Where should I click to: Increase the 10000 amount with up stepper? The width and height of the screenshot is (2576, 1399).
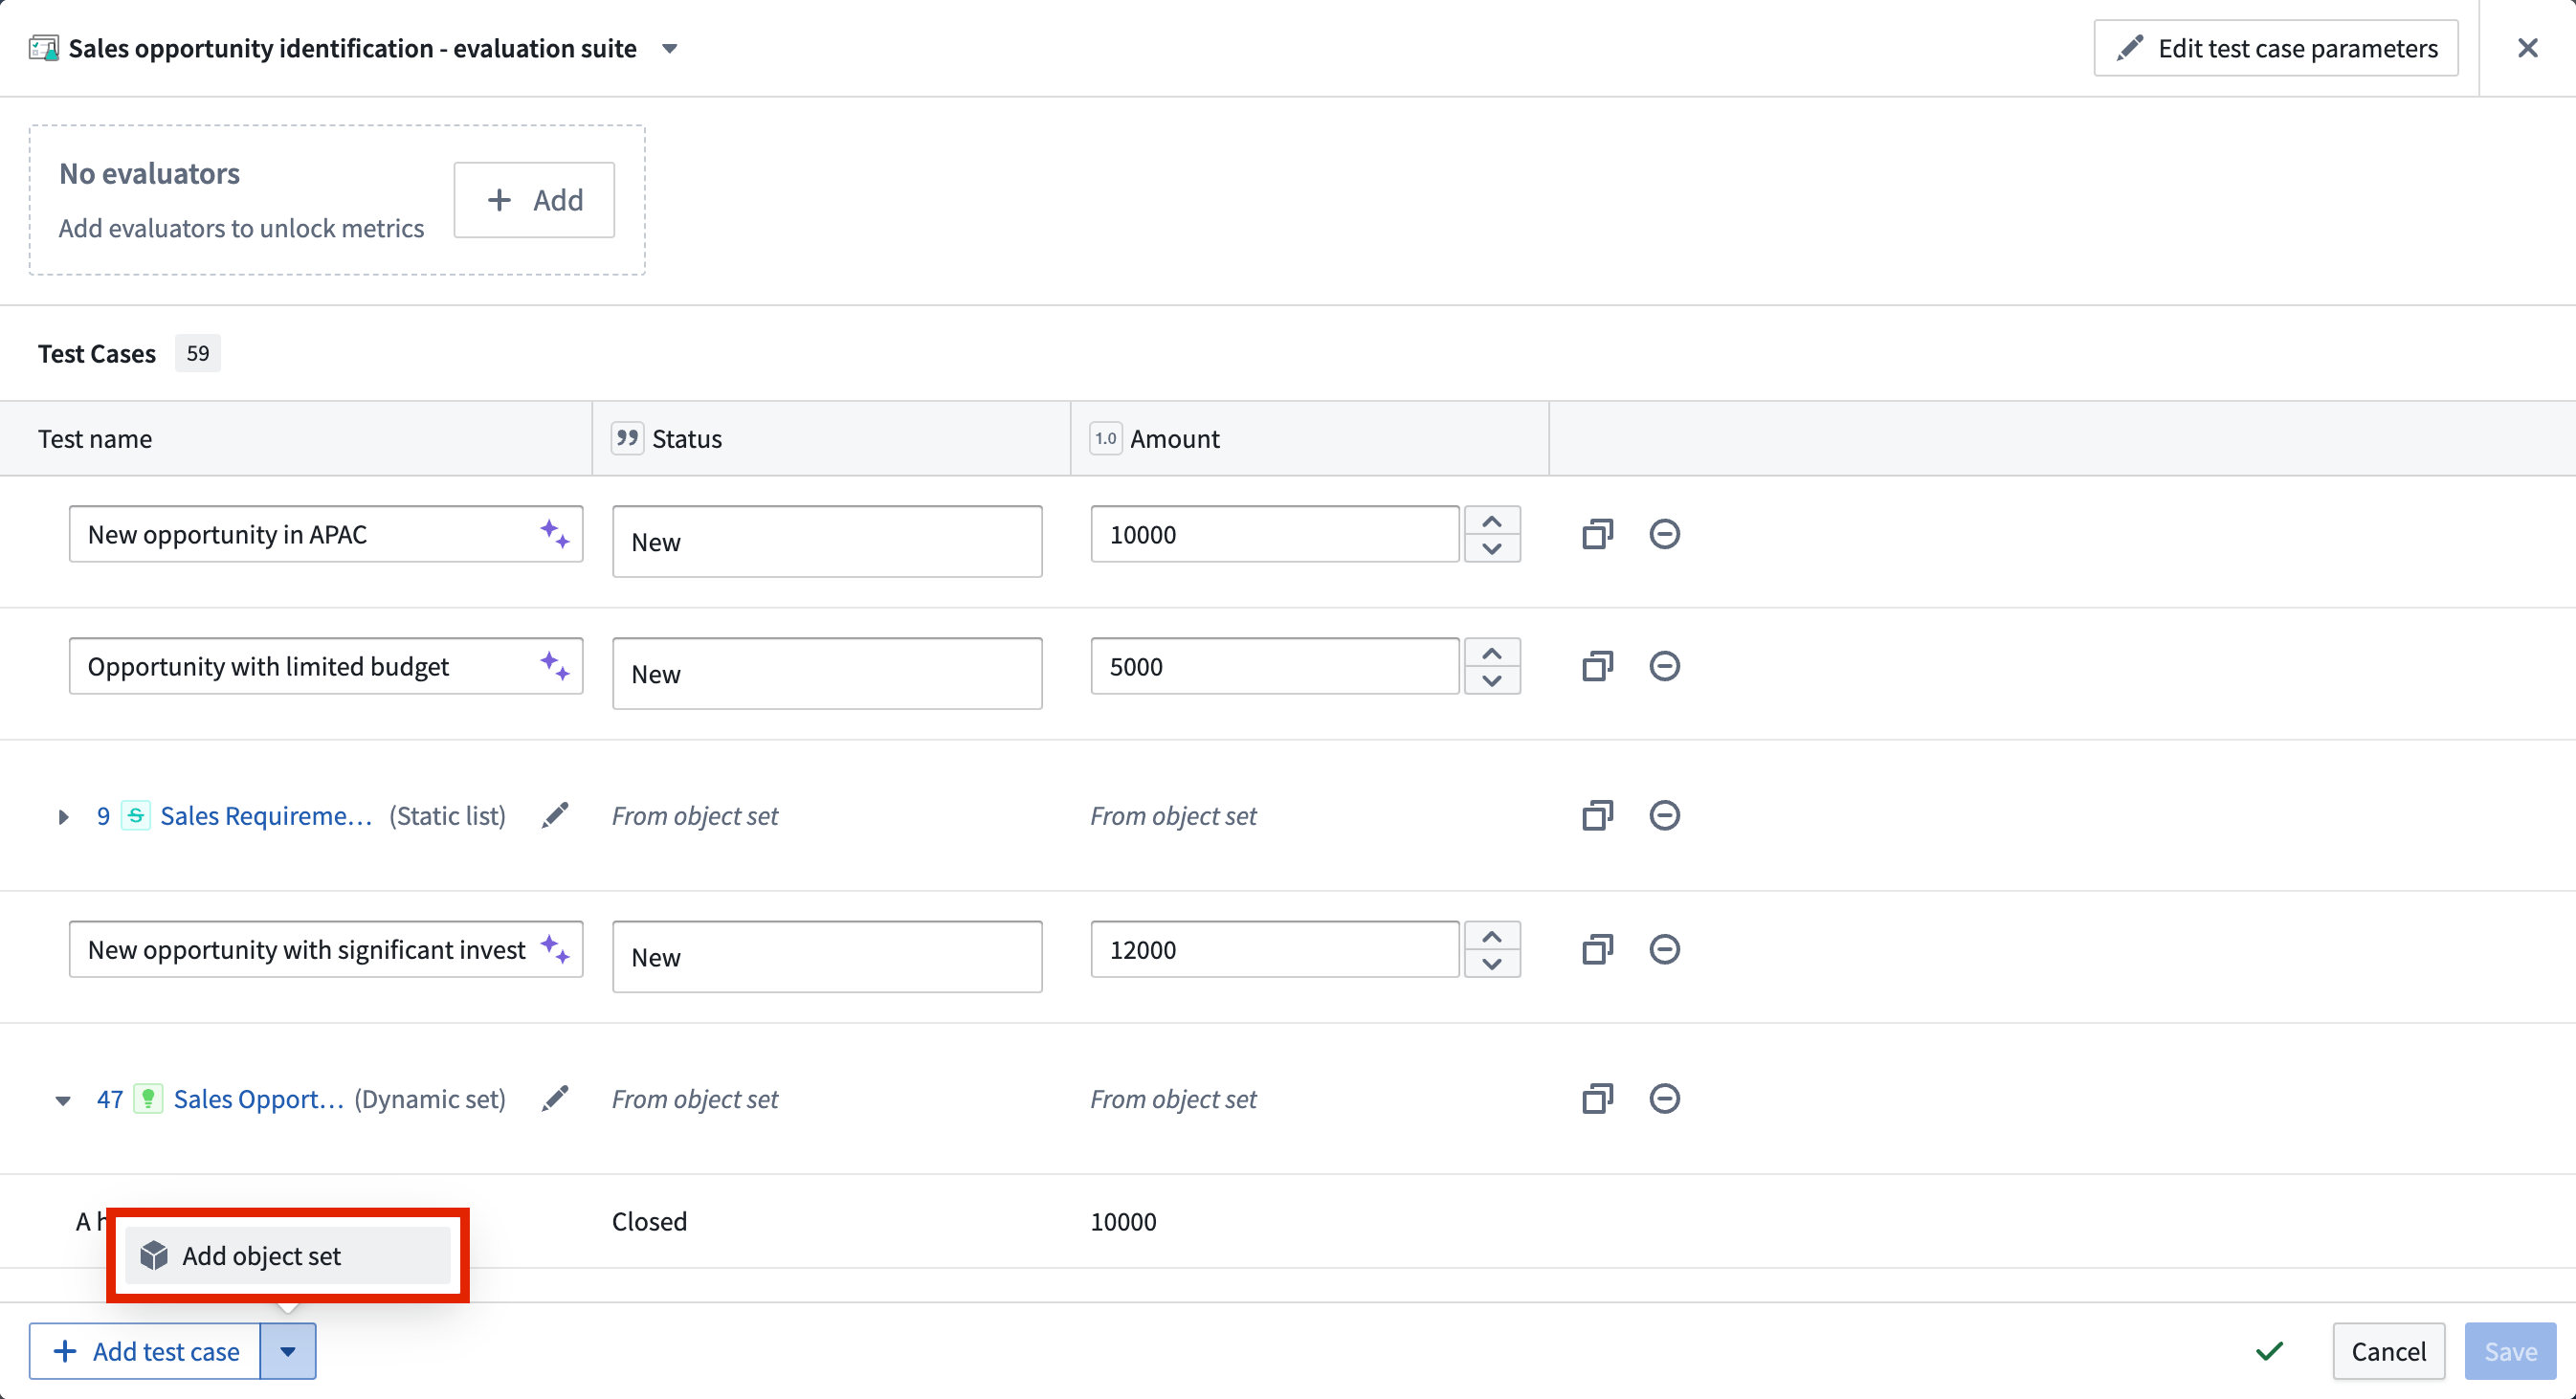tap(1492, 521)
